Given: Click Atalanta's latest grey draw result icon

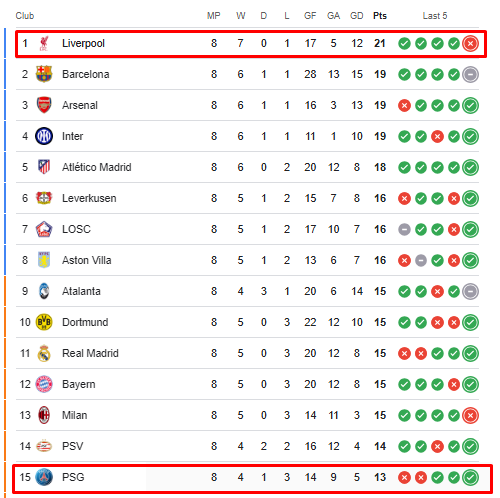Looking at the screenshot, I should (x=470, y=291).
